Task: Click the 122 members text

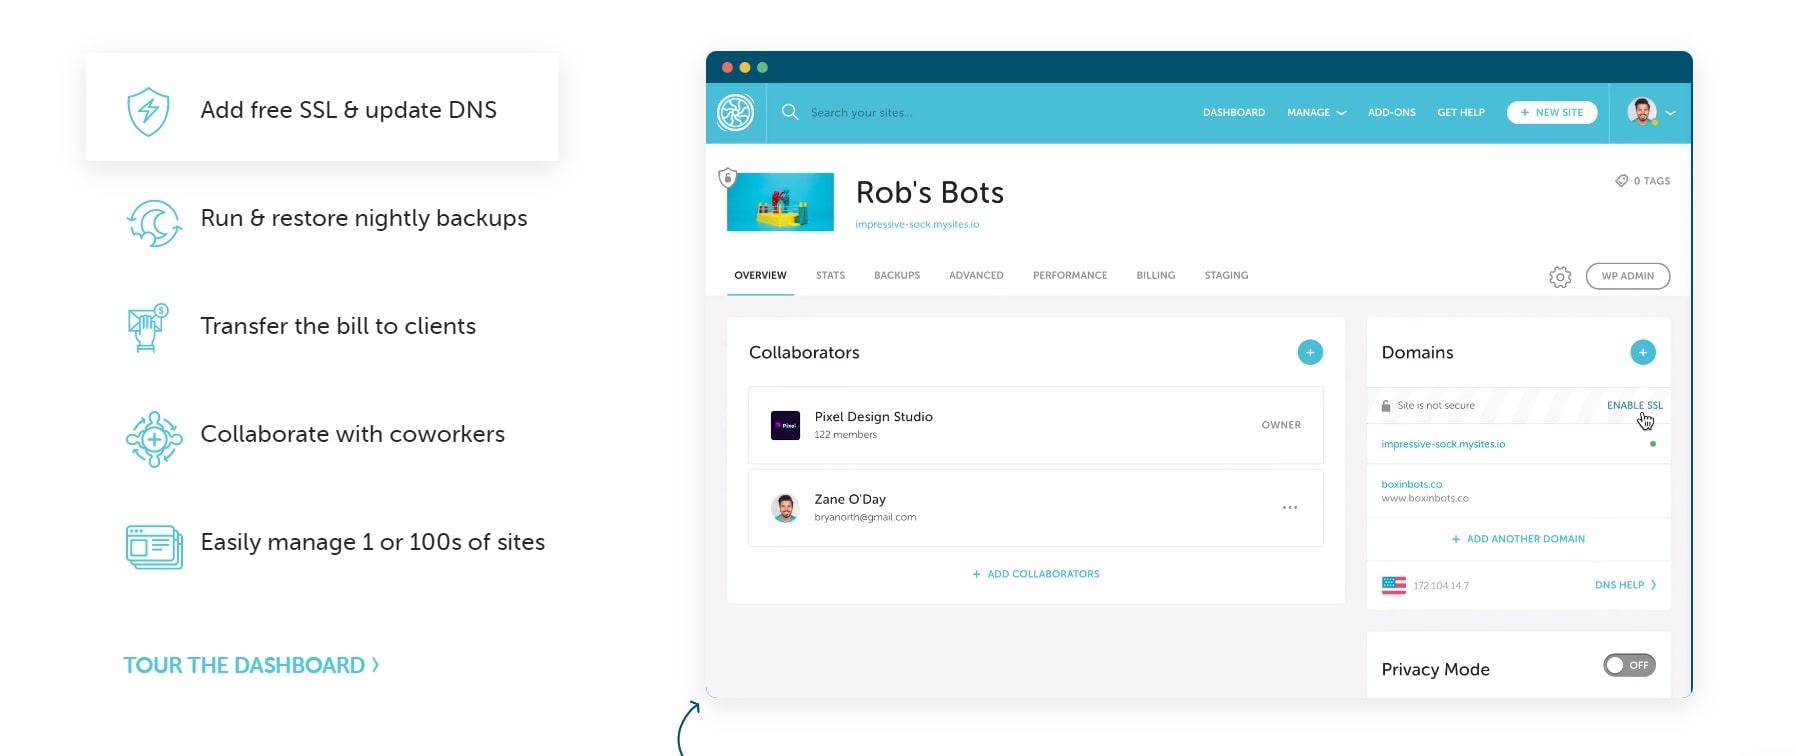Action: (x=845, y=435)
